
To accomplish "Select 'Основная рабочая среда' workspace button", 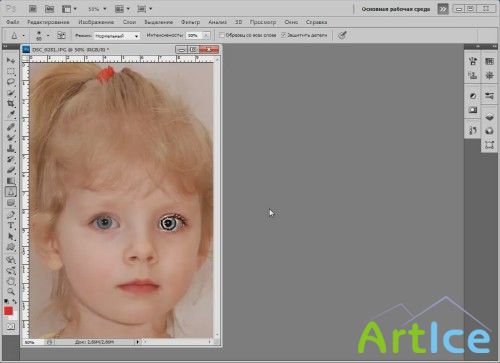I will click(x=396, y=9).
